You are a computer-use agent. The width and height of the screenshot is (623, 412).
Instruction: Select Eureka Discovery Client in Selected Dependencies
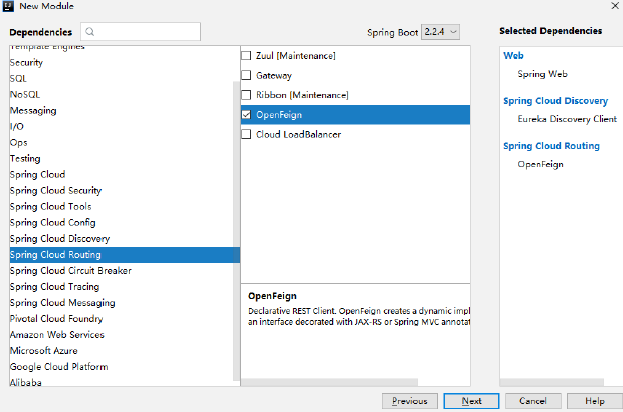(567, 119)
